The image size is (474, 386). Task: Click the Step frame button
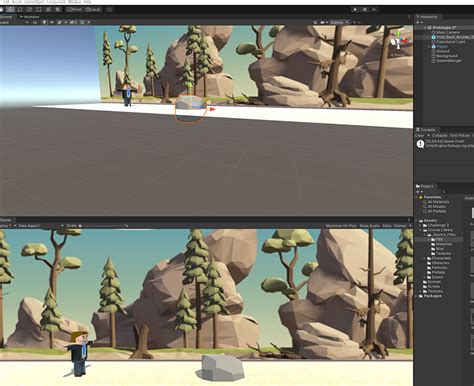[374, 9]
